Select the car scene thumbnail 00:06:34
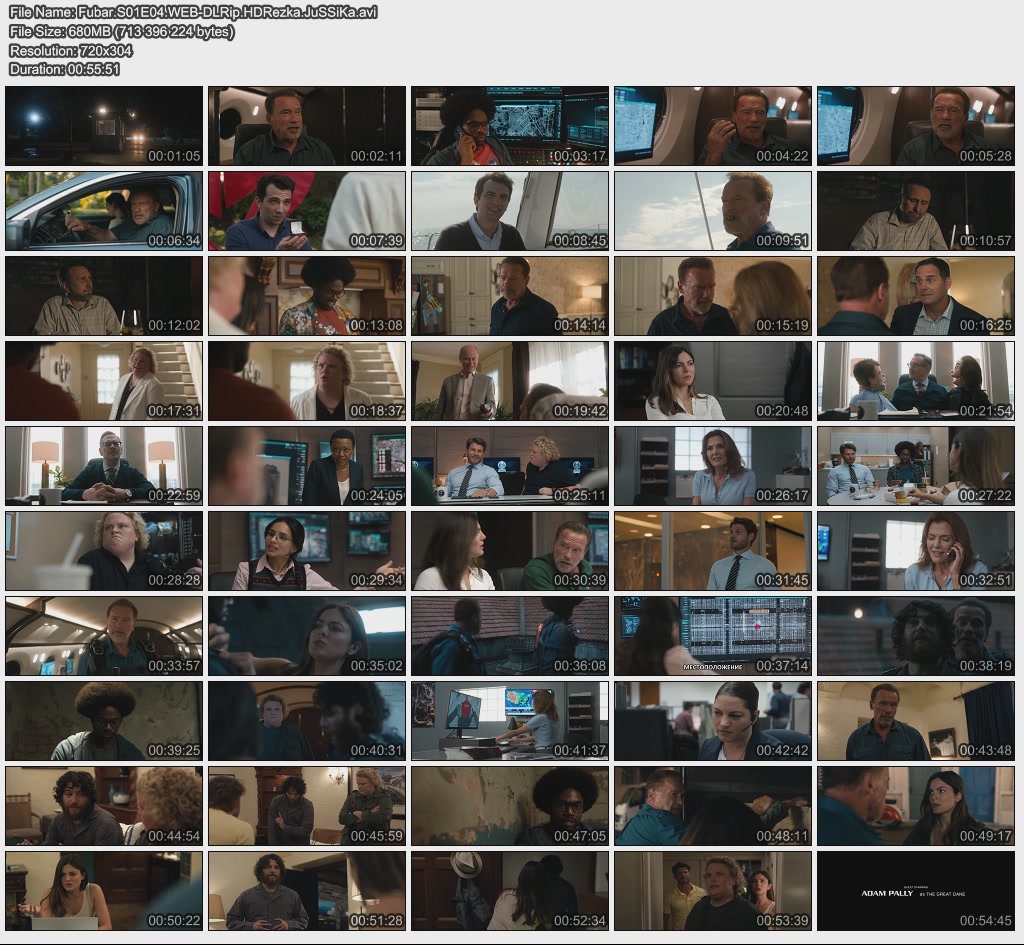 pyautogui.click(x=104, y=211)
